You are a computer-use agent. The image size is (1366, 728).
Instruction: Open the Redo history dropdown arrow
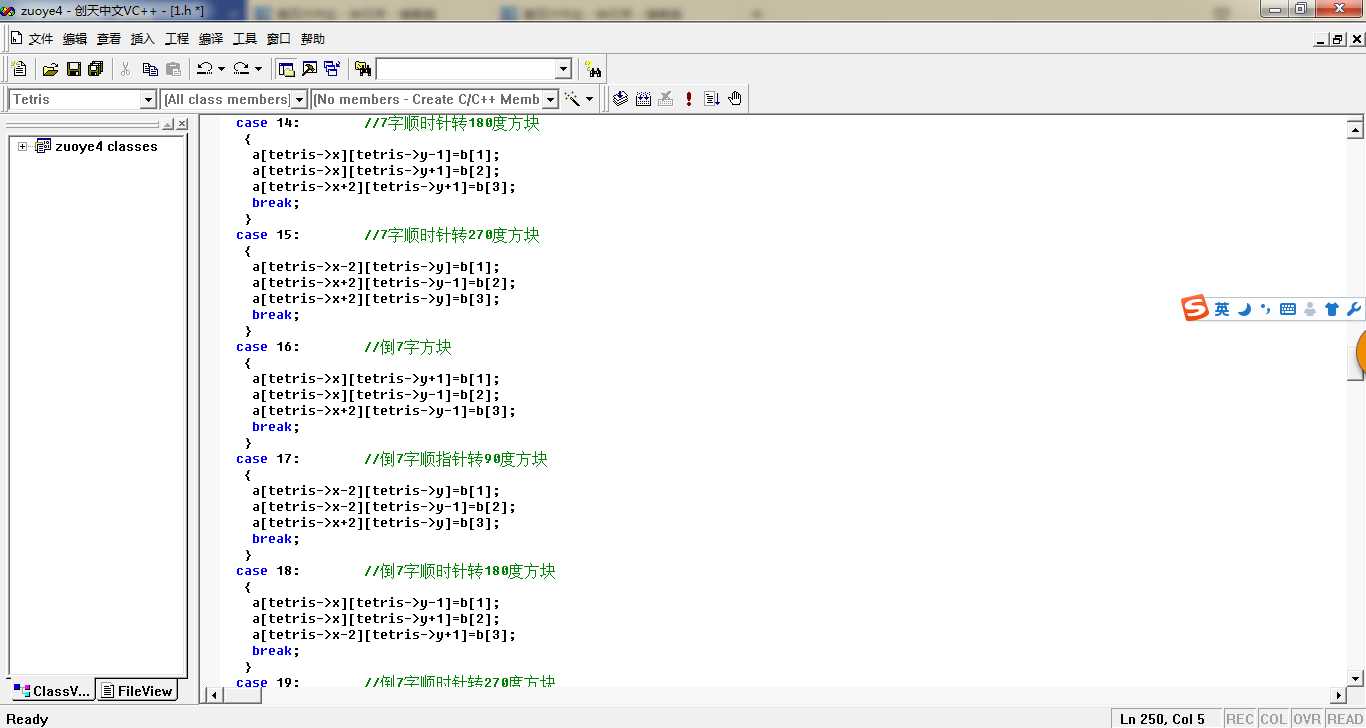pyautogui.click(x=258, y=69)
